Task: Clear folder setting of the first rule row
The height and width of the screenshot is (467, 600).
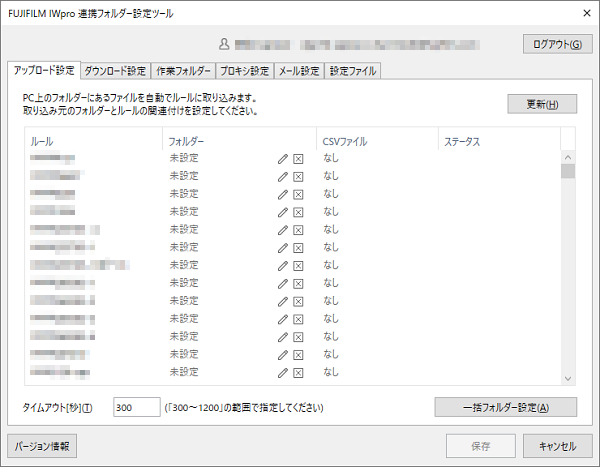Action: coord(298,159)
